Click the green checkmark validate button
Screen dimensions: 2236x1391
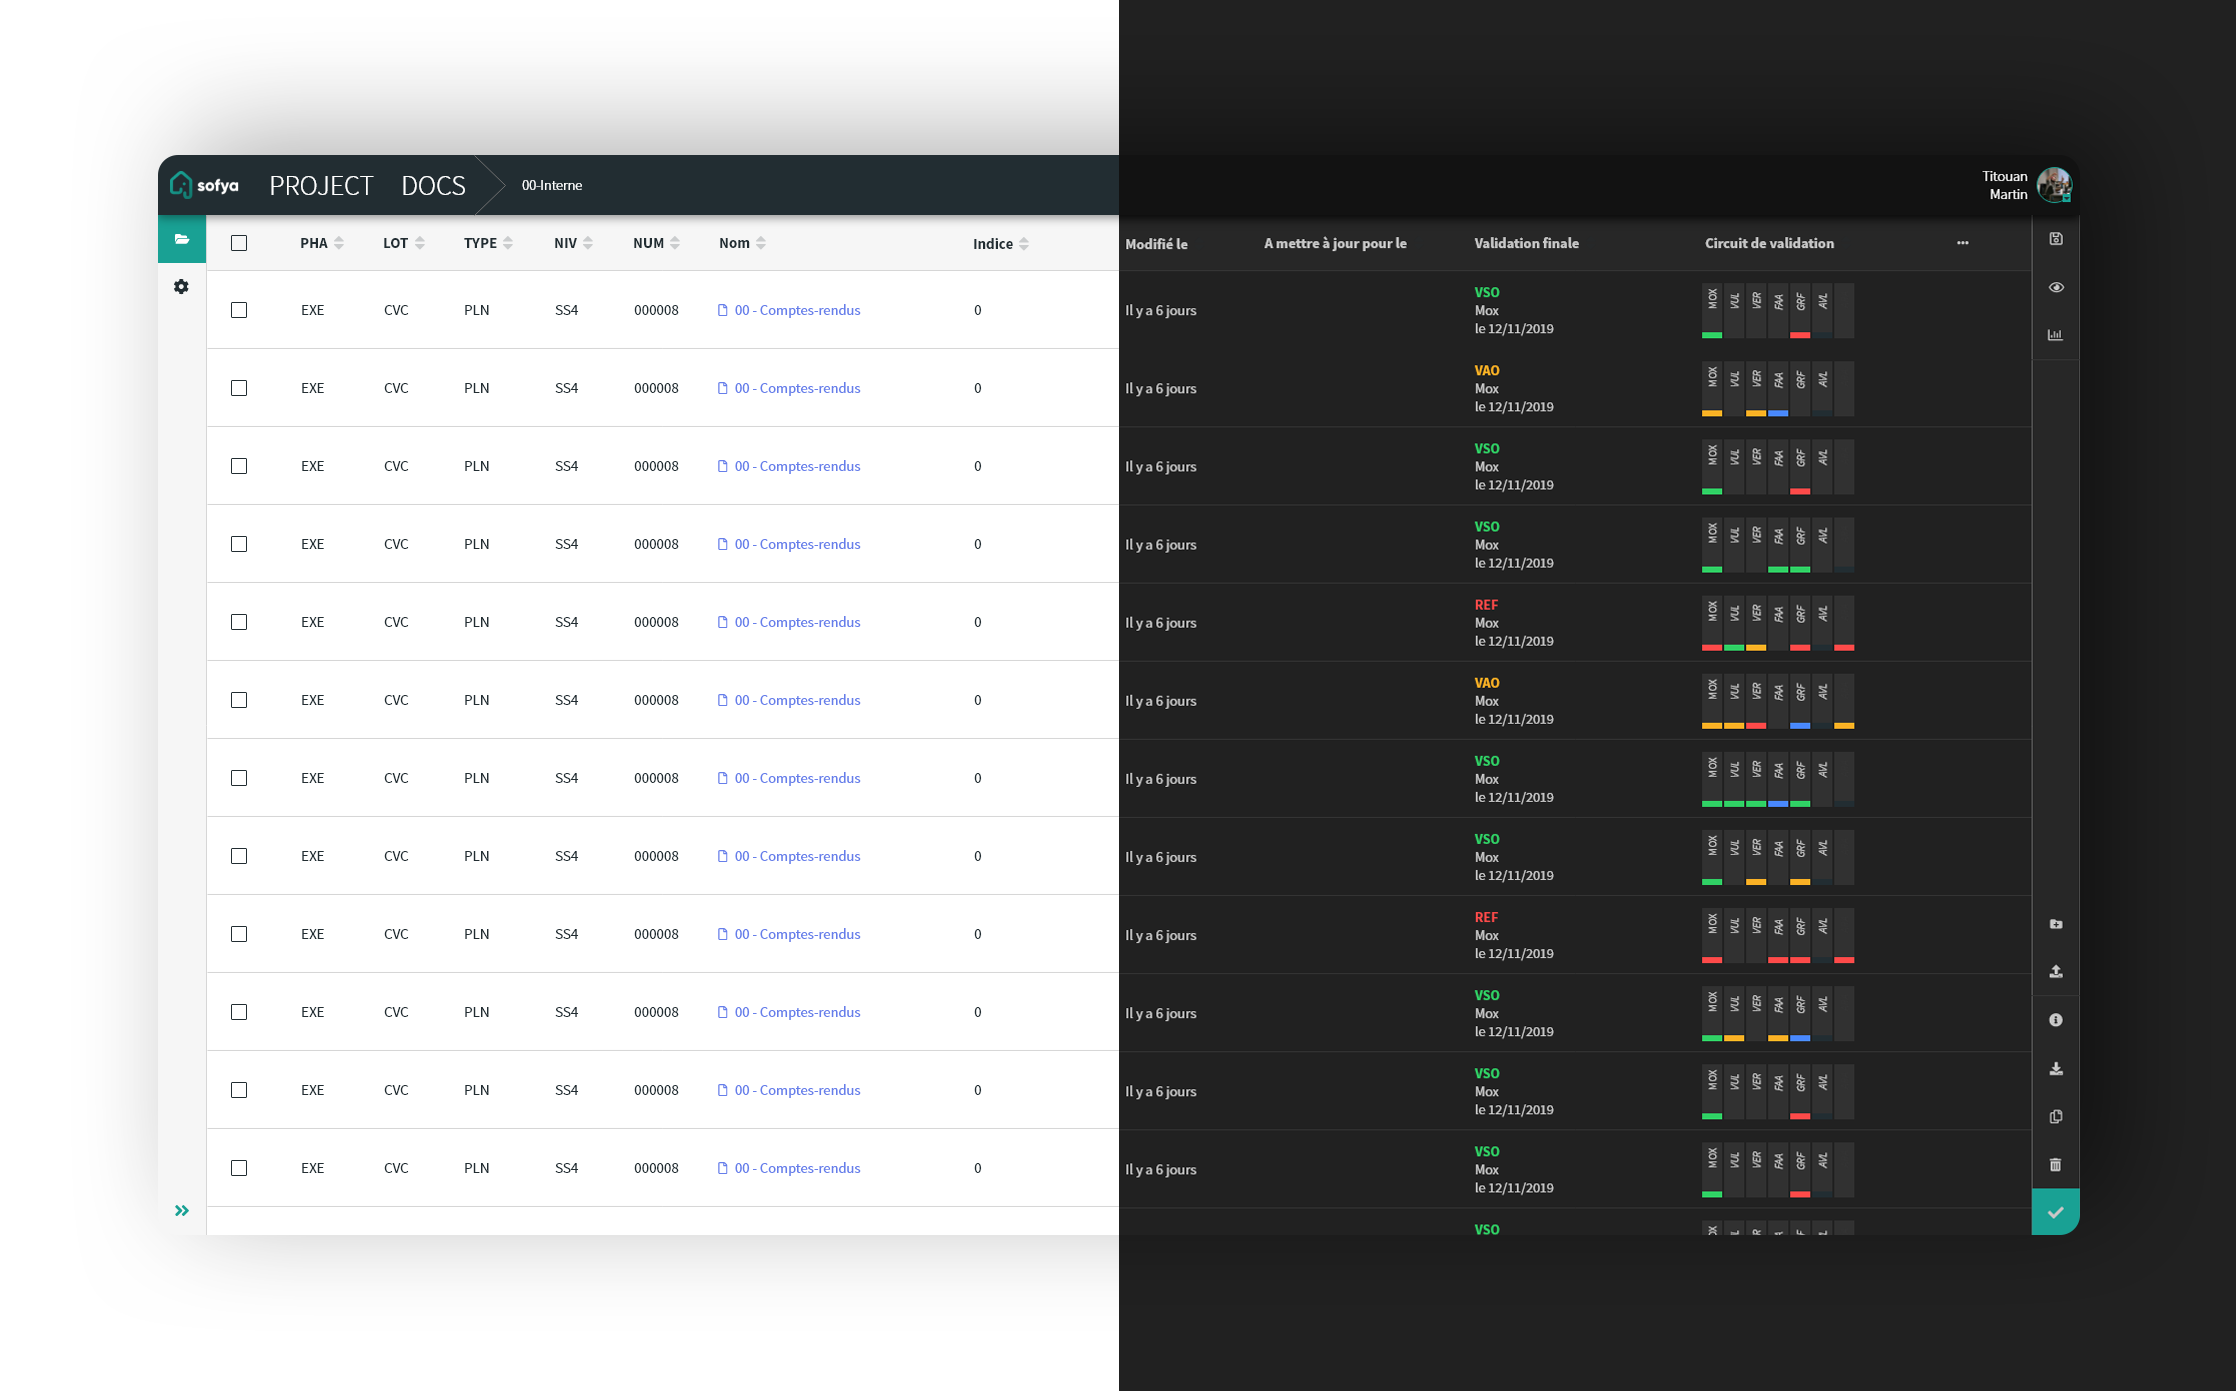point(2056,1212)
